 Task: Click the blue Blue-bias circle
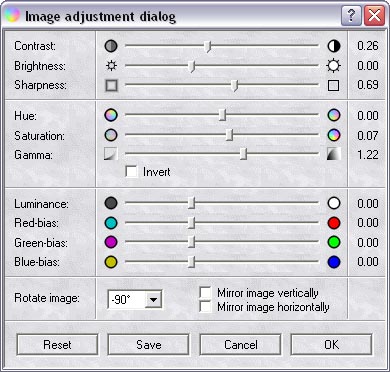(x=334, y=262)
